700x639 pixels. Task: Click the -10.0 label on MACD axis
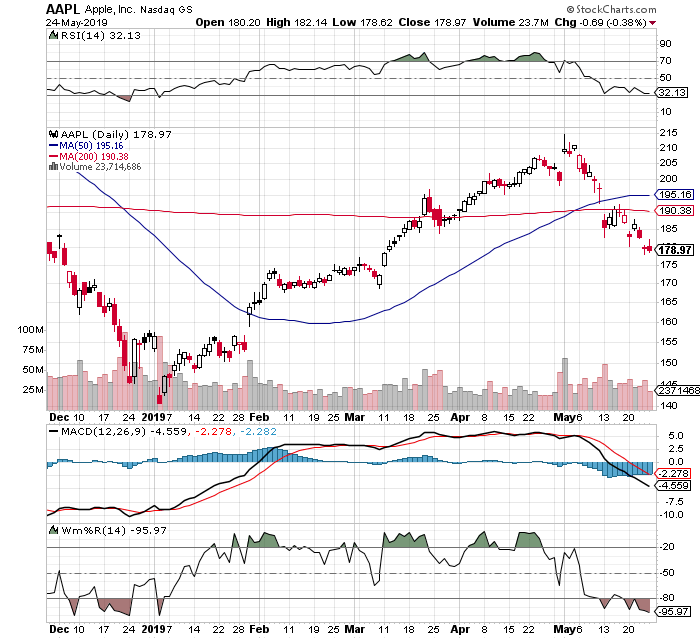pos(671,515)
